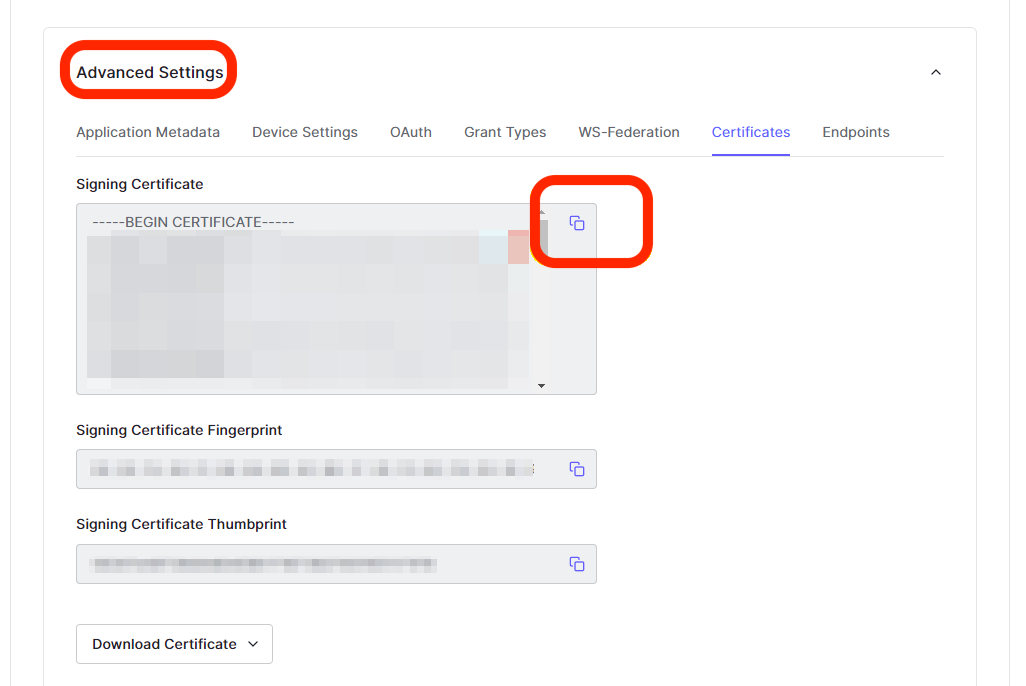
Task: Copy the Signing Certificate text
Action: click(x=577, y=223)
